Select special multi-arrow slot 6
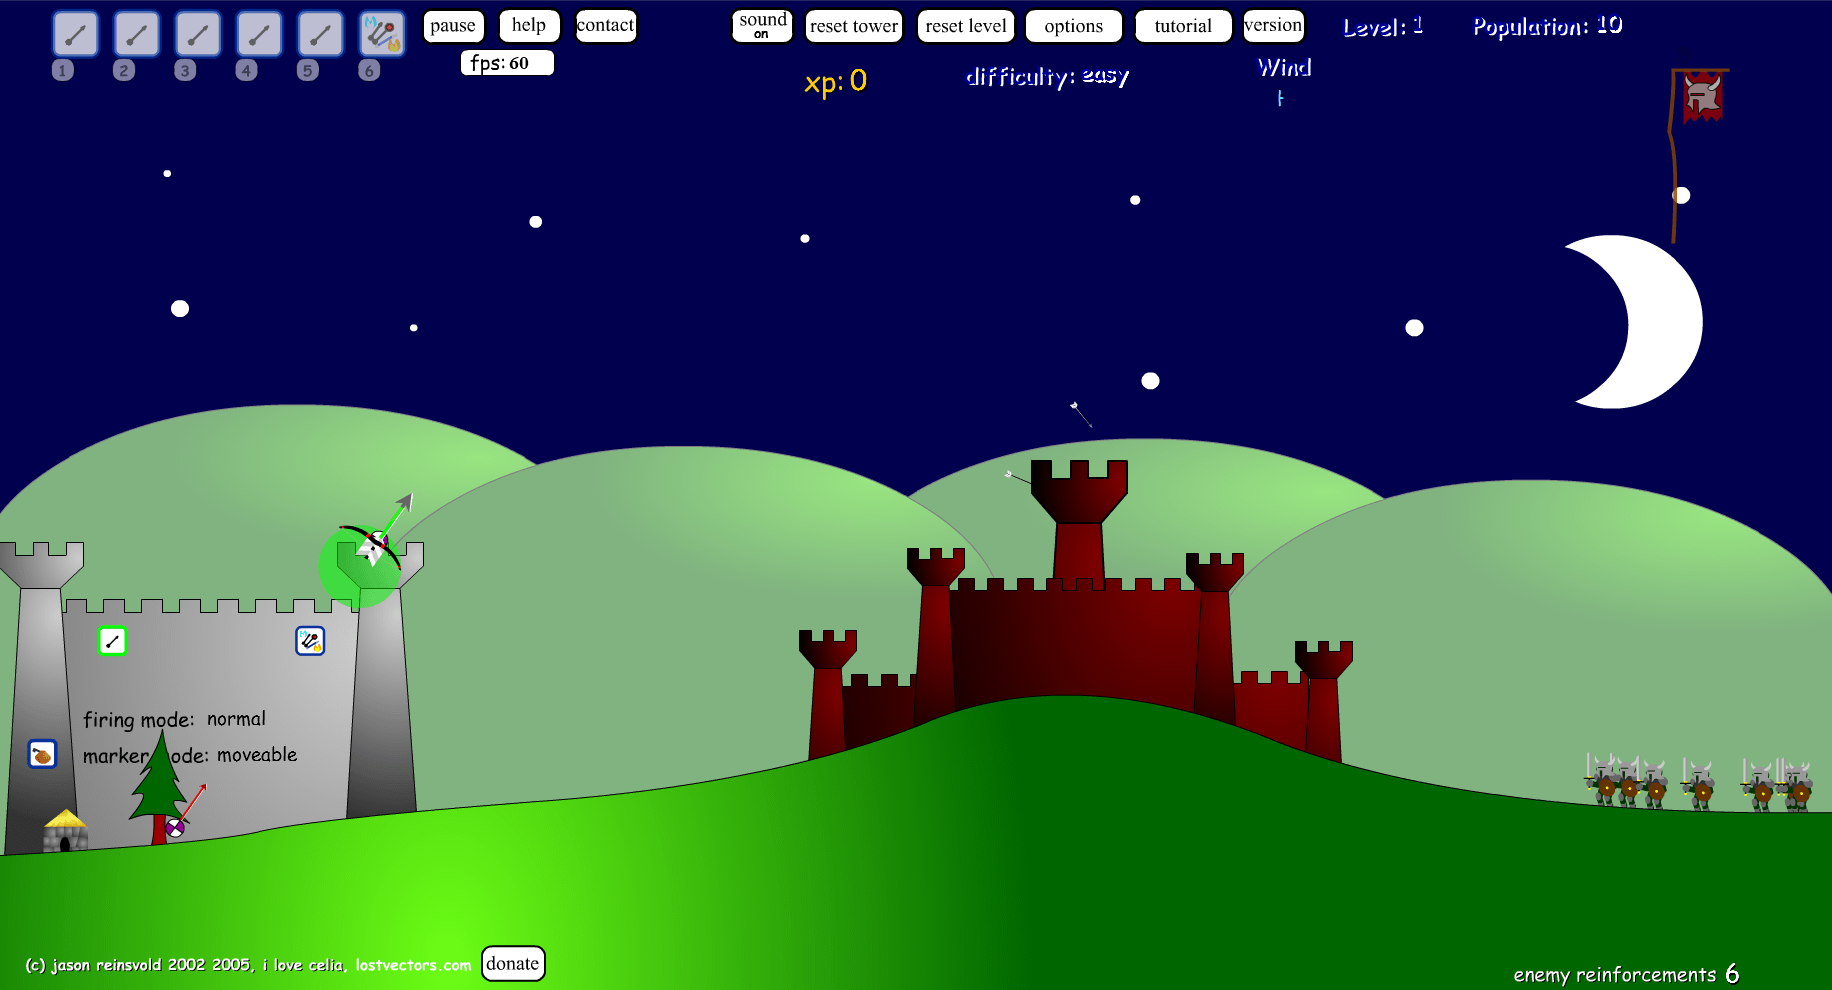The width and height of the screenshot is (1832, 990). tap(382, 34)
